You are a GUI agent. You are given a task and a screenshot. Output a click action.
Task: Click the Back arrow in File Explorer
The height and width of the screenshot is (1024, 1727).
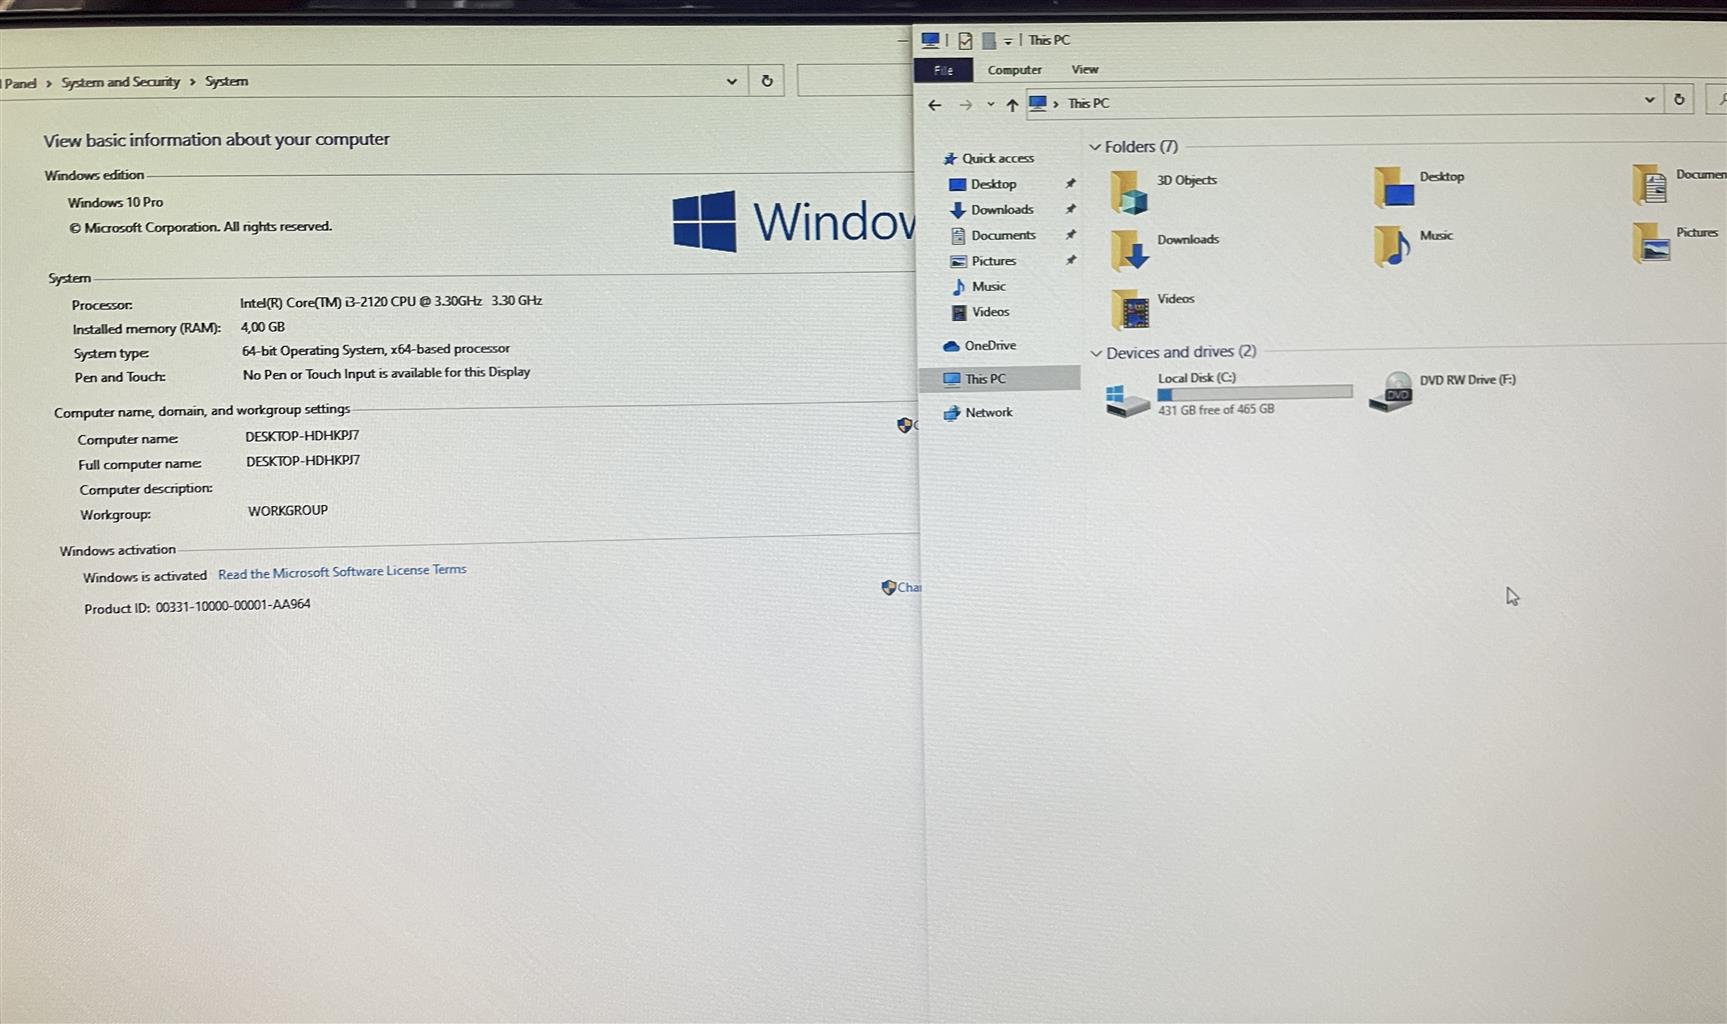tap(934, 105)
